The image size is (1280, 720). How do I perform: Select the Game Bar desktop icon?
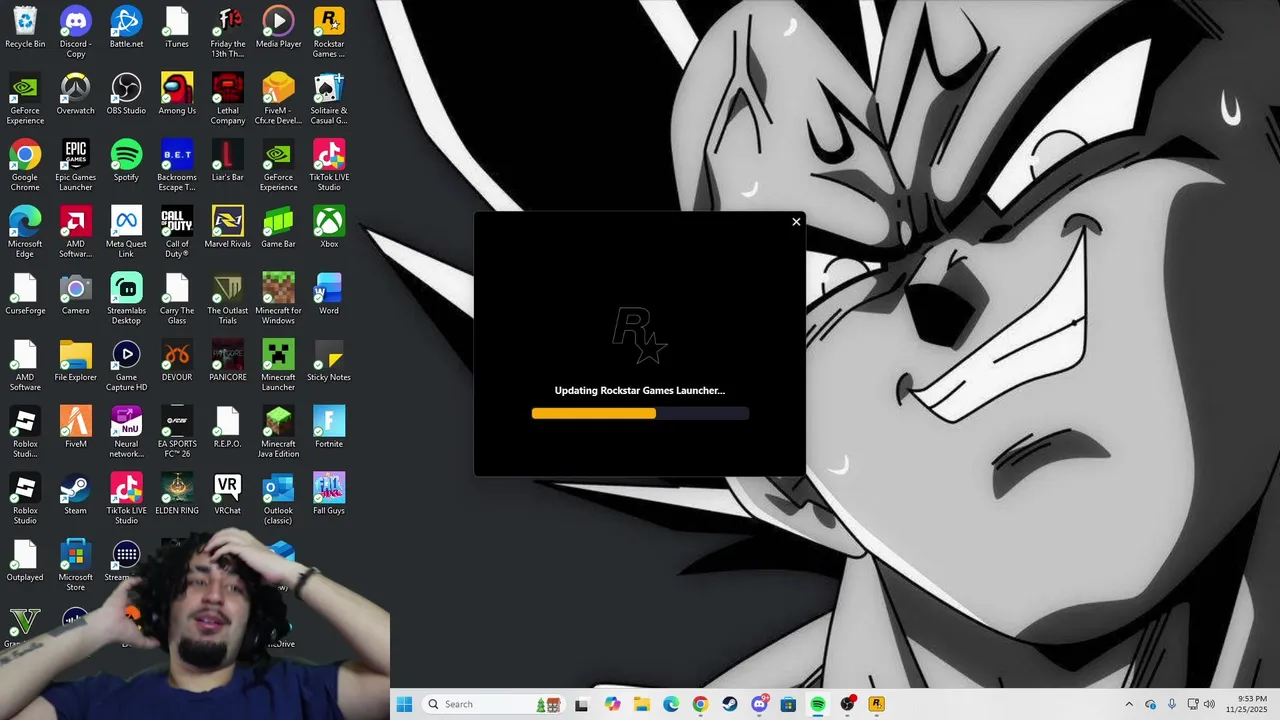click(278, 228)
